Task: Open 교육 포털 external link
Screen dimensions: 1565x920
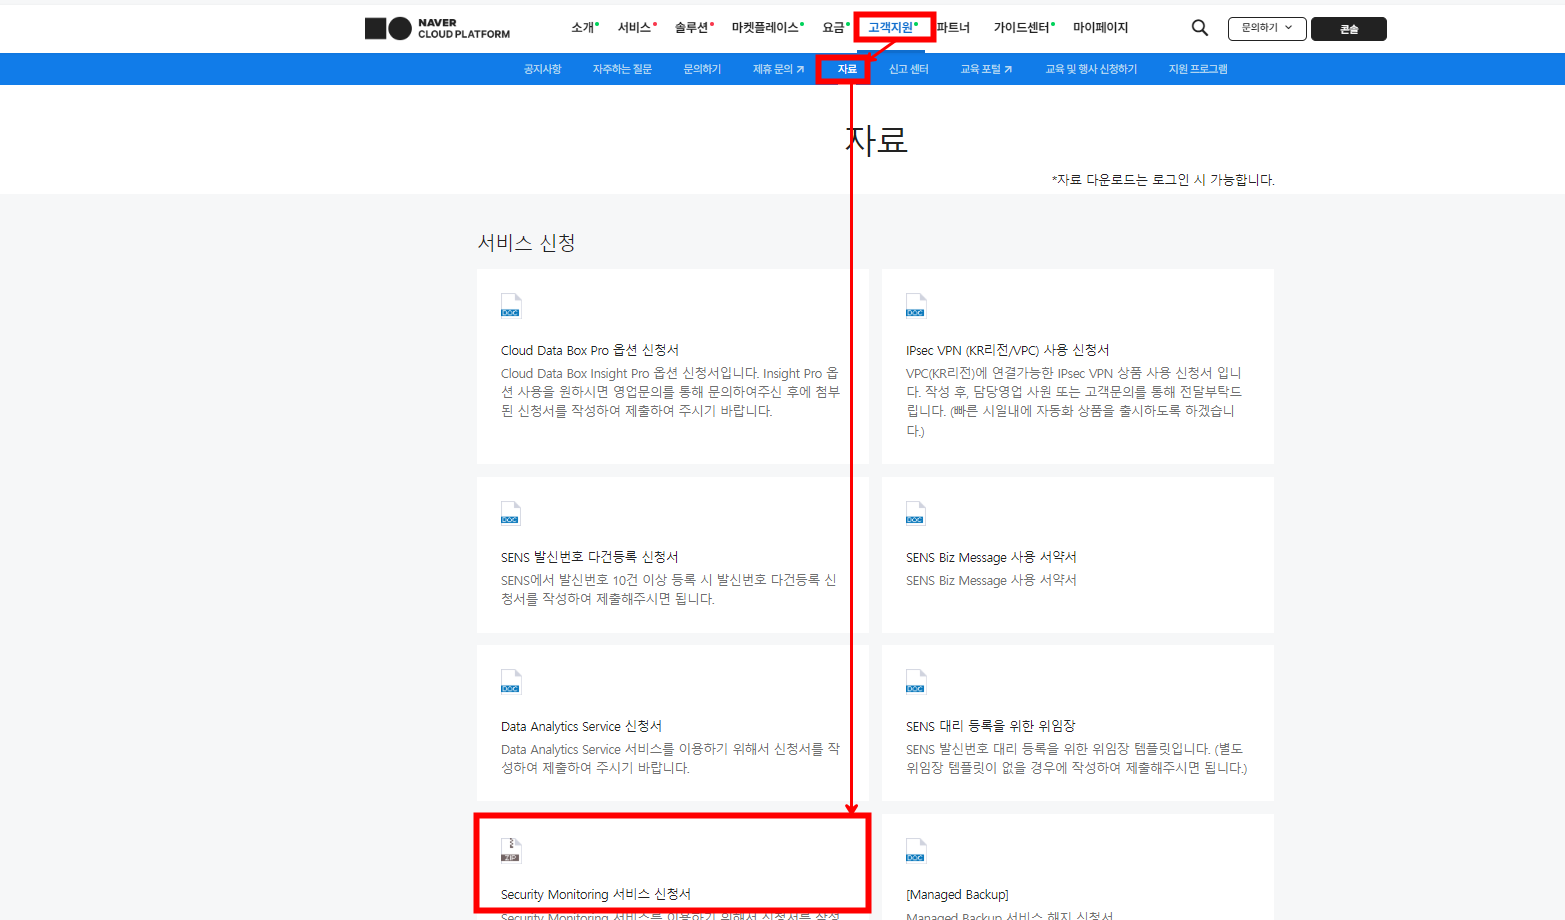Action: click(986, 69)
